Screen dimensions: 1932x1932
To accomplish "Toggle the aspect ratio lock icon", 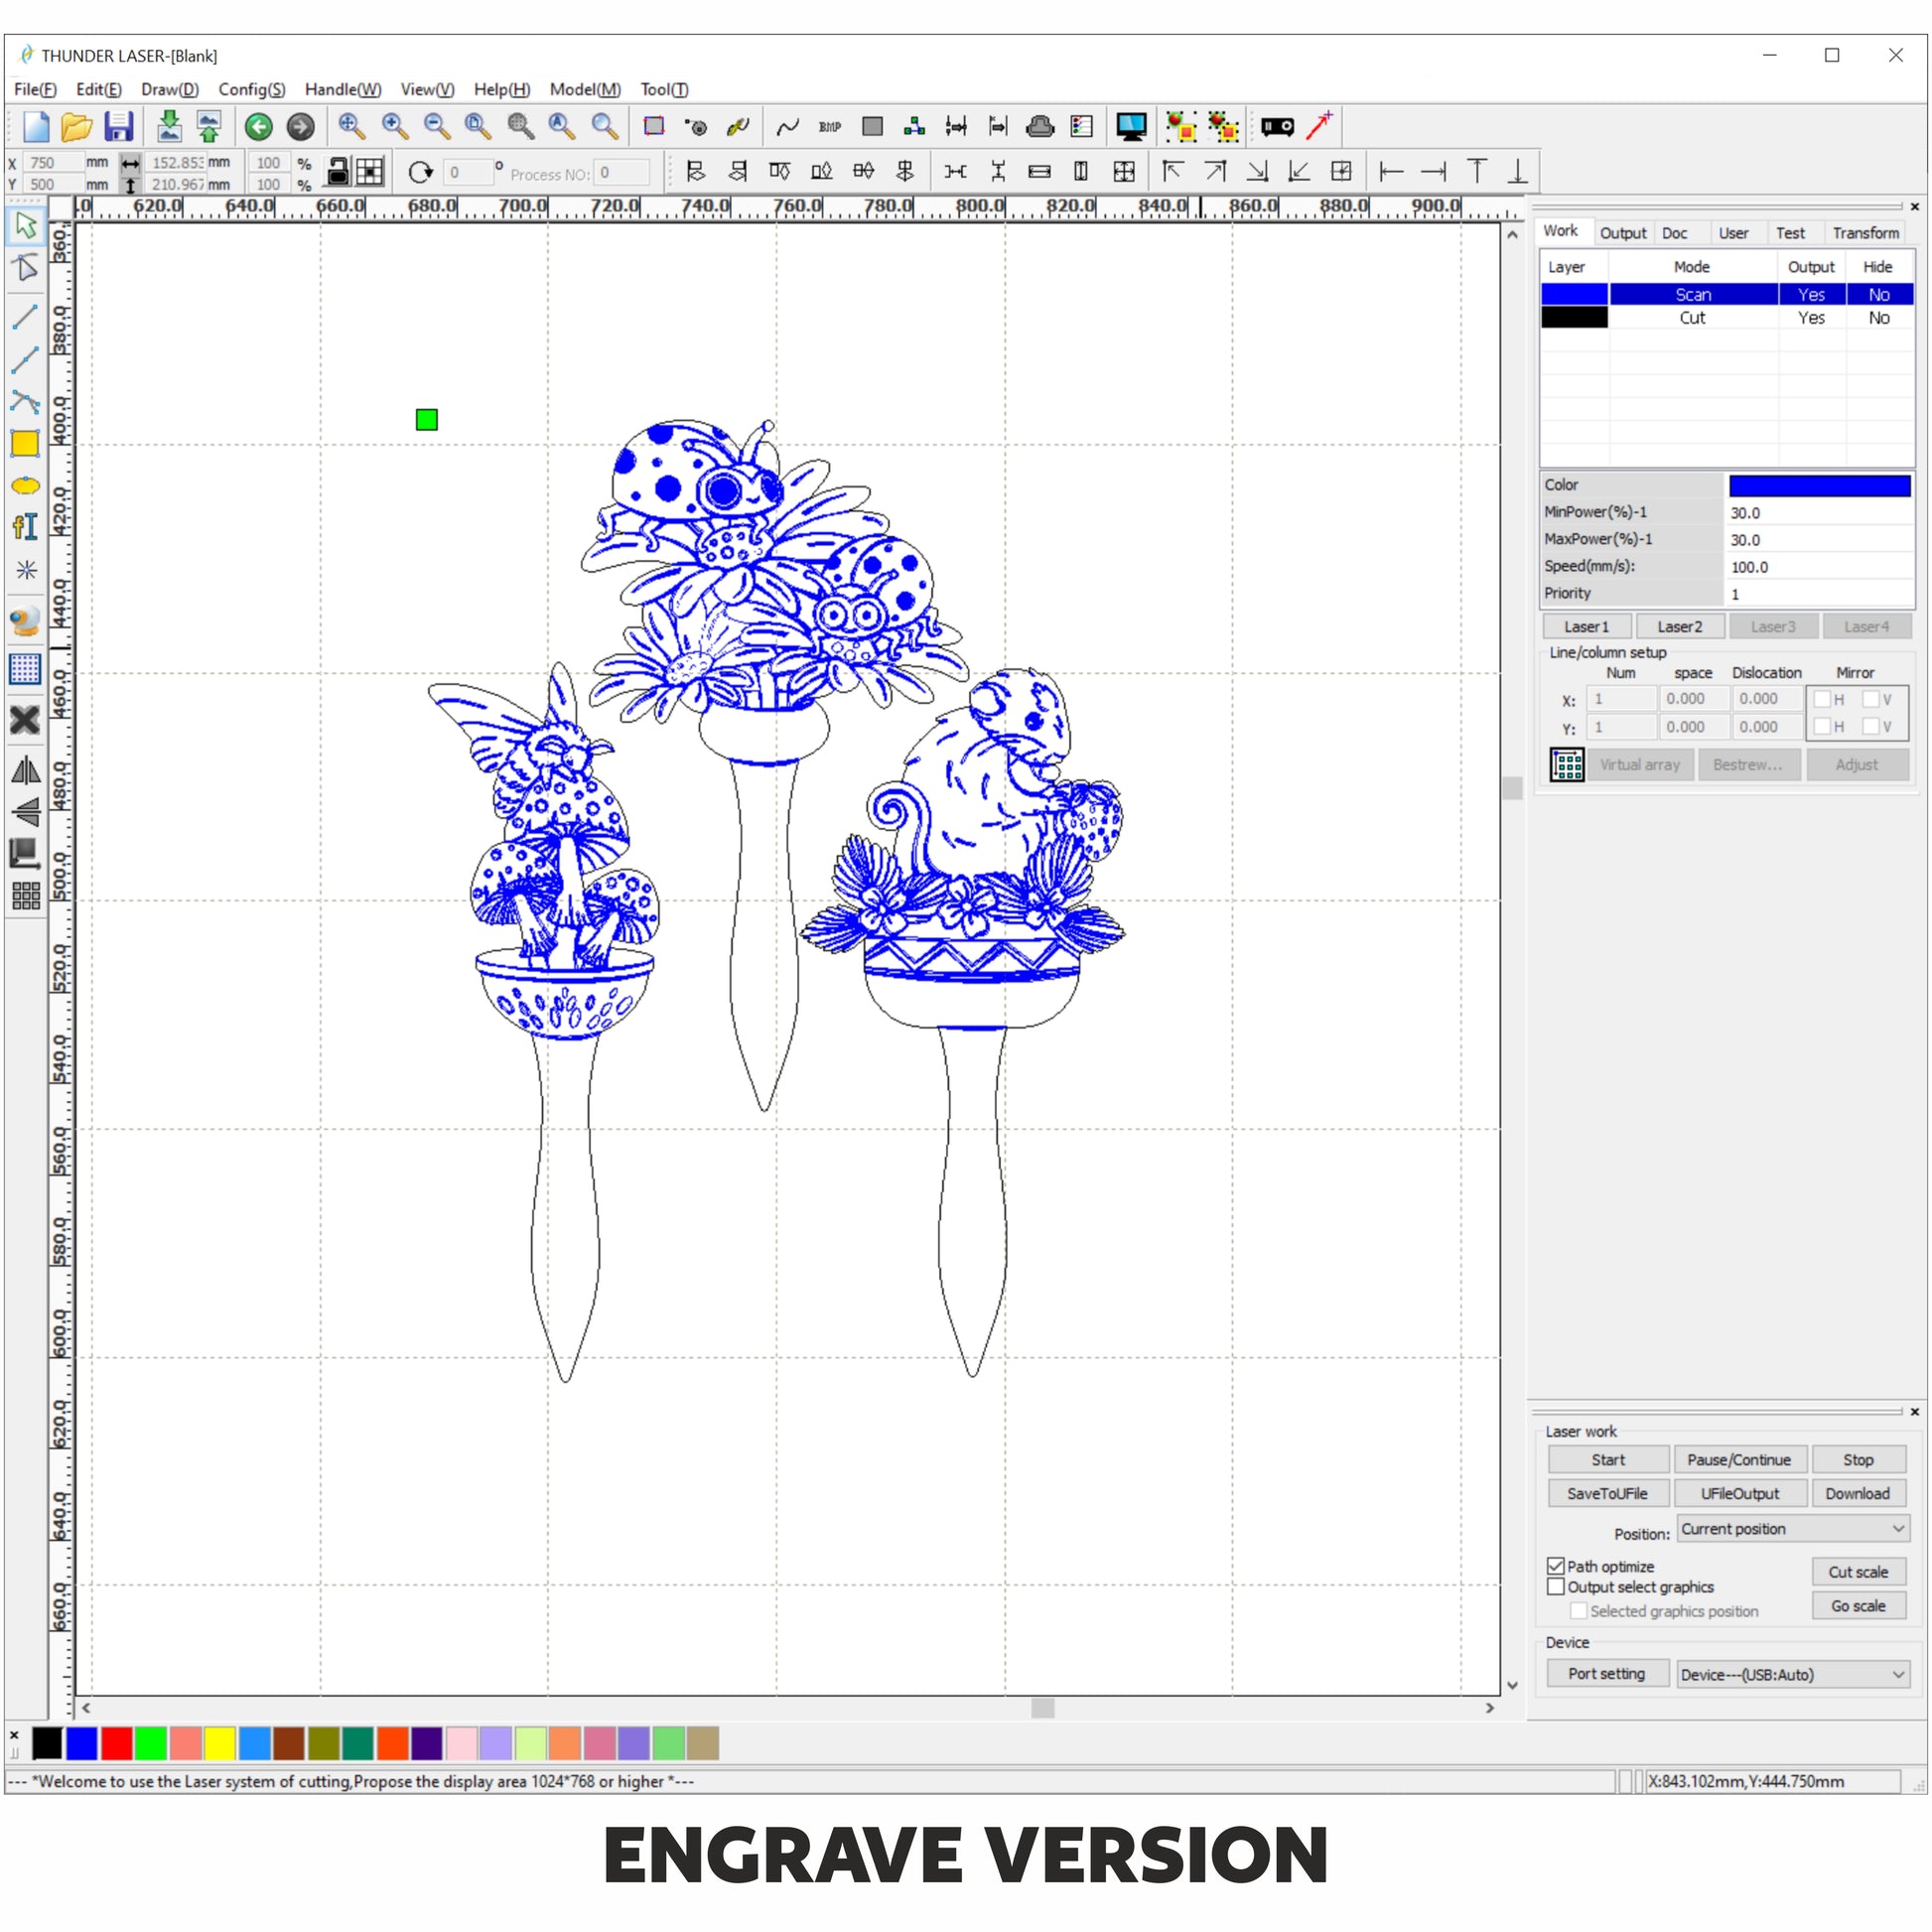I will coord(338,172).
